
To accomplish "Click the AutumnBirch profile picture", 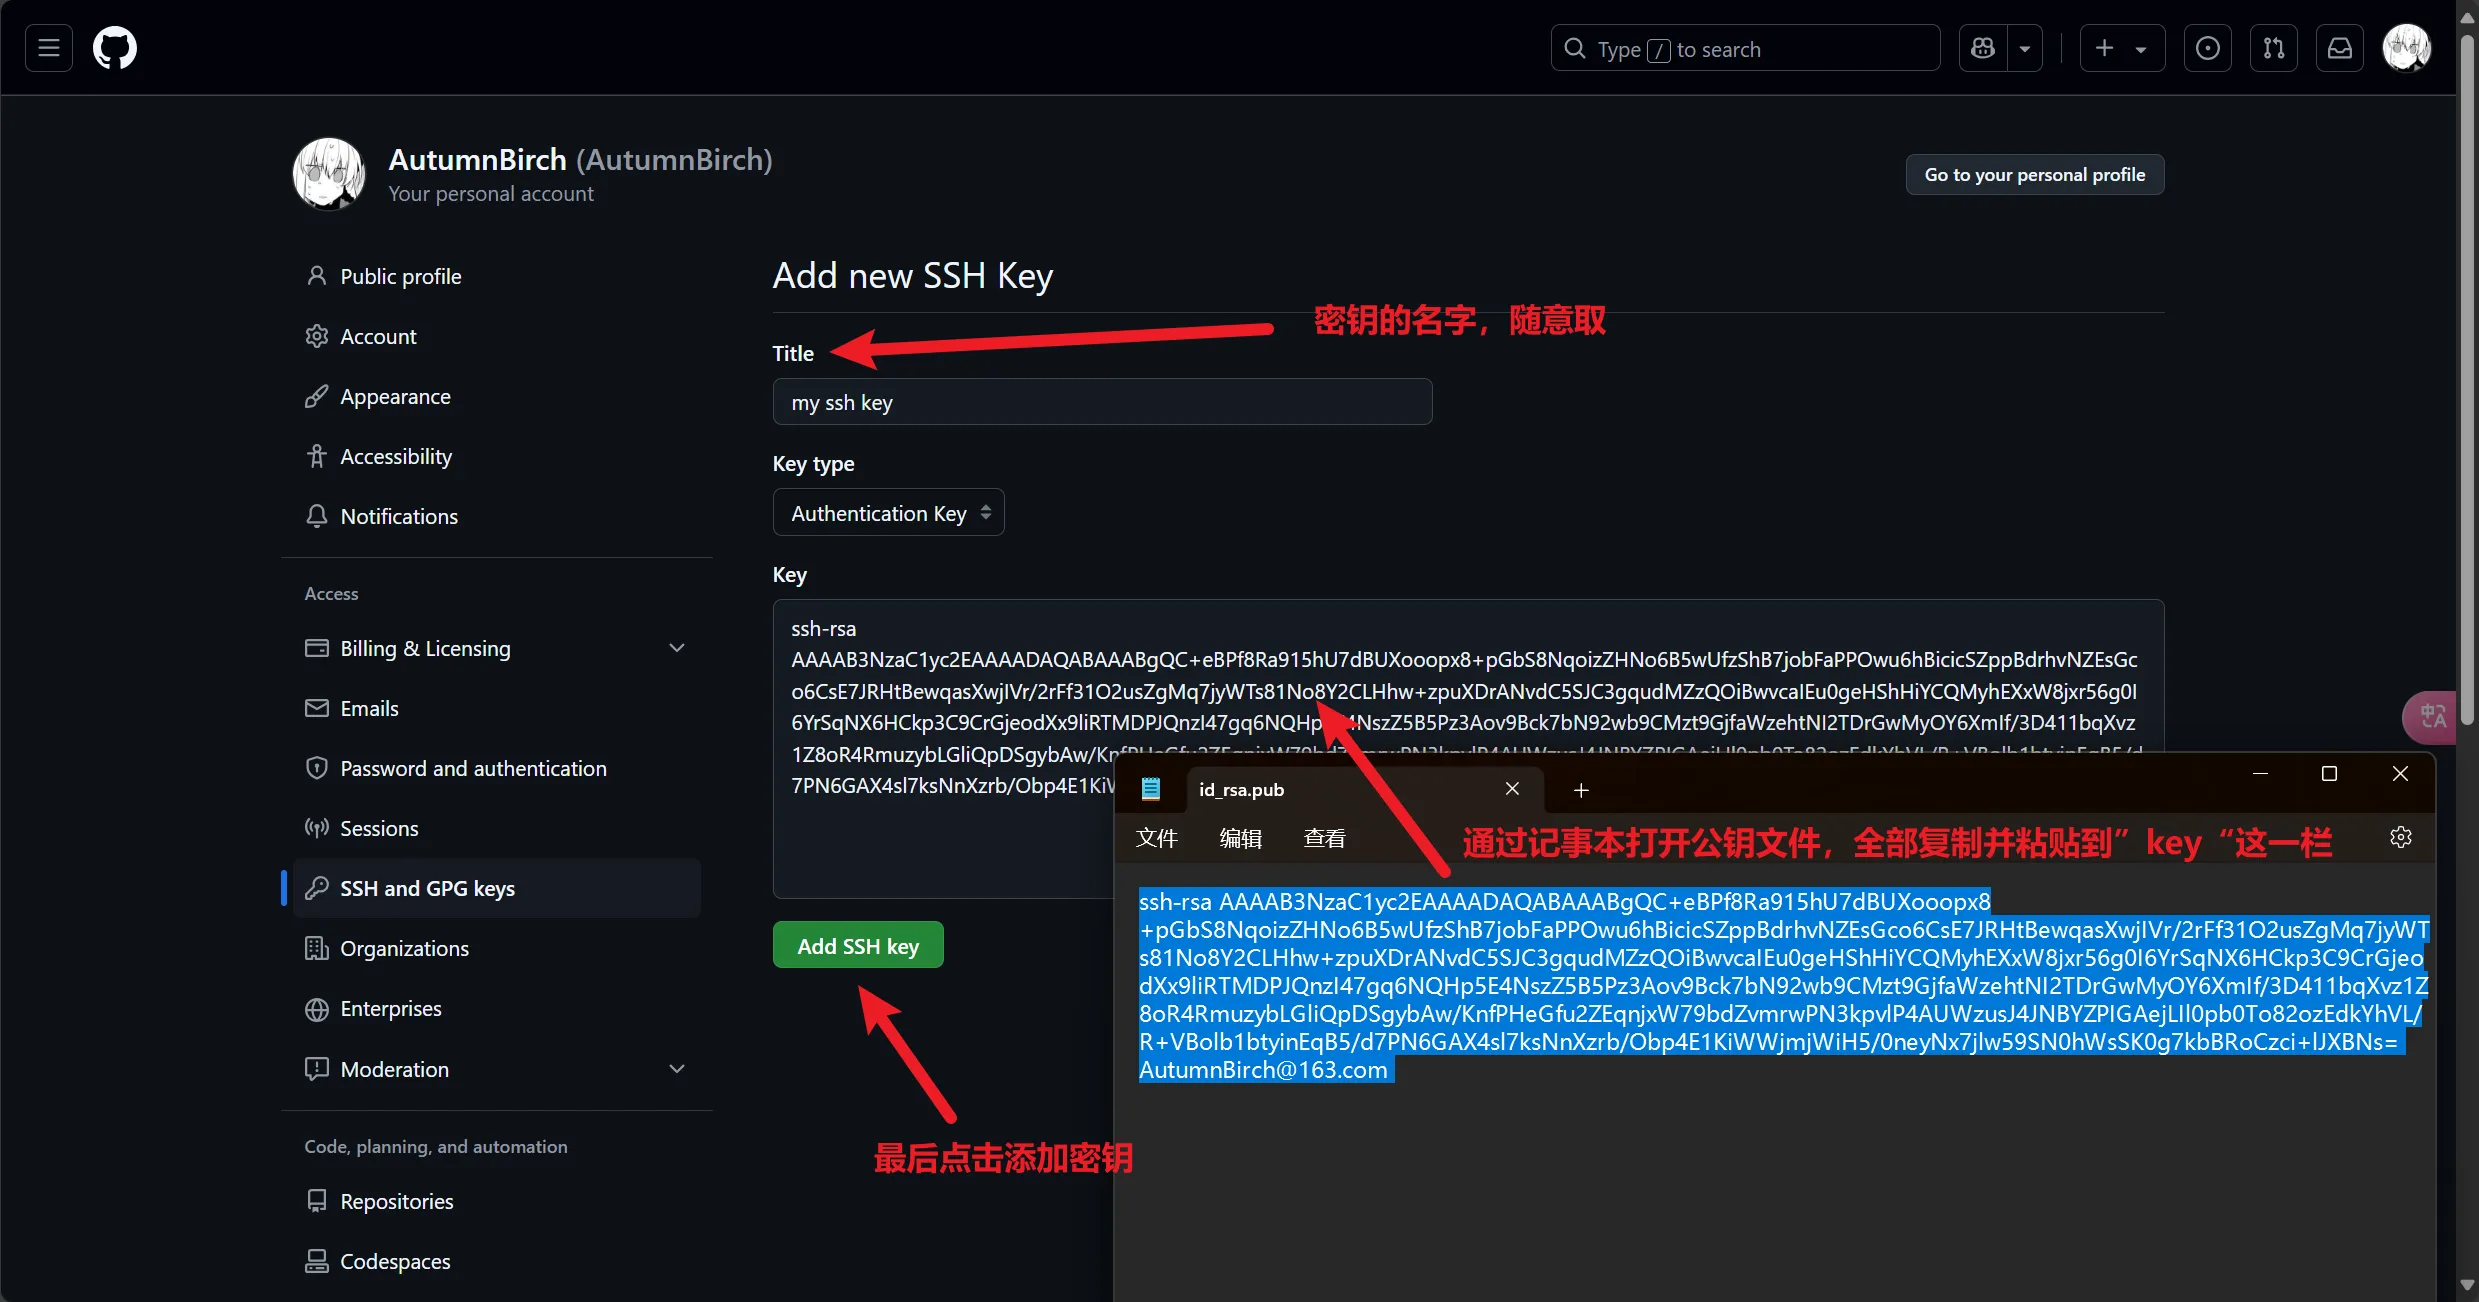I will click(x=329, y=174).
